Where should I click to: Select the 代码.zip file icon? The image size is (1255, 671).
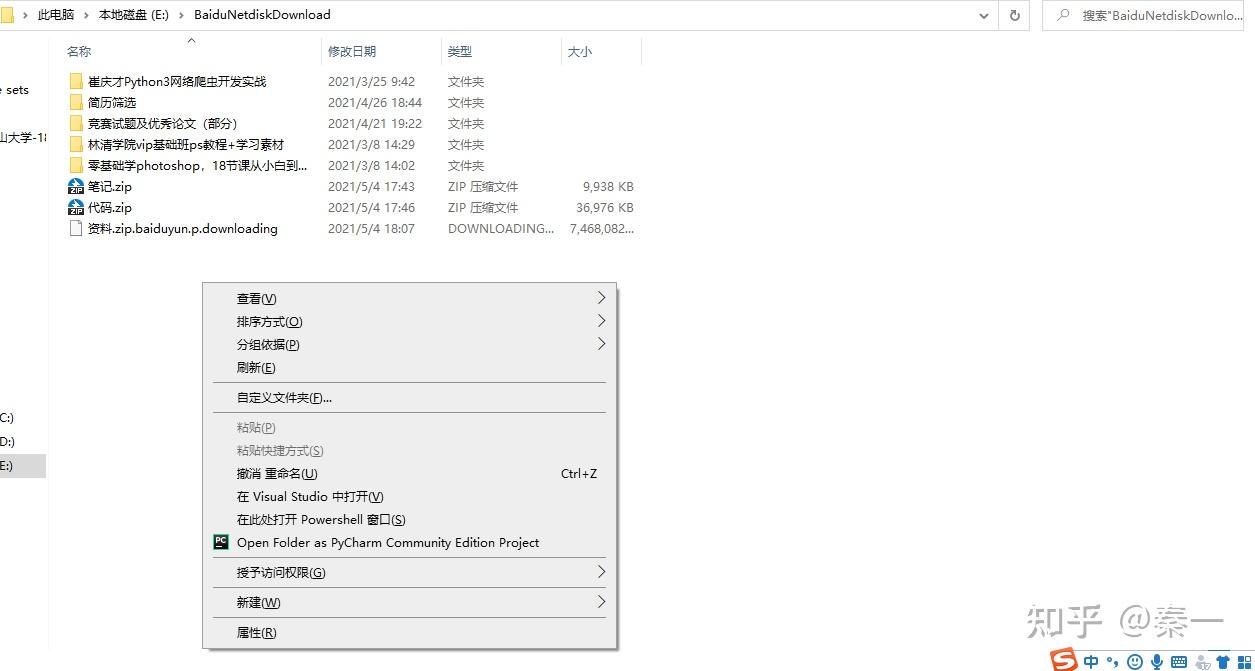click(x=76, y=207)
